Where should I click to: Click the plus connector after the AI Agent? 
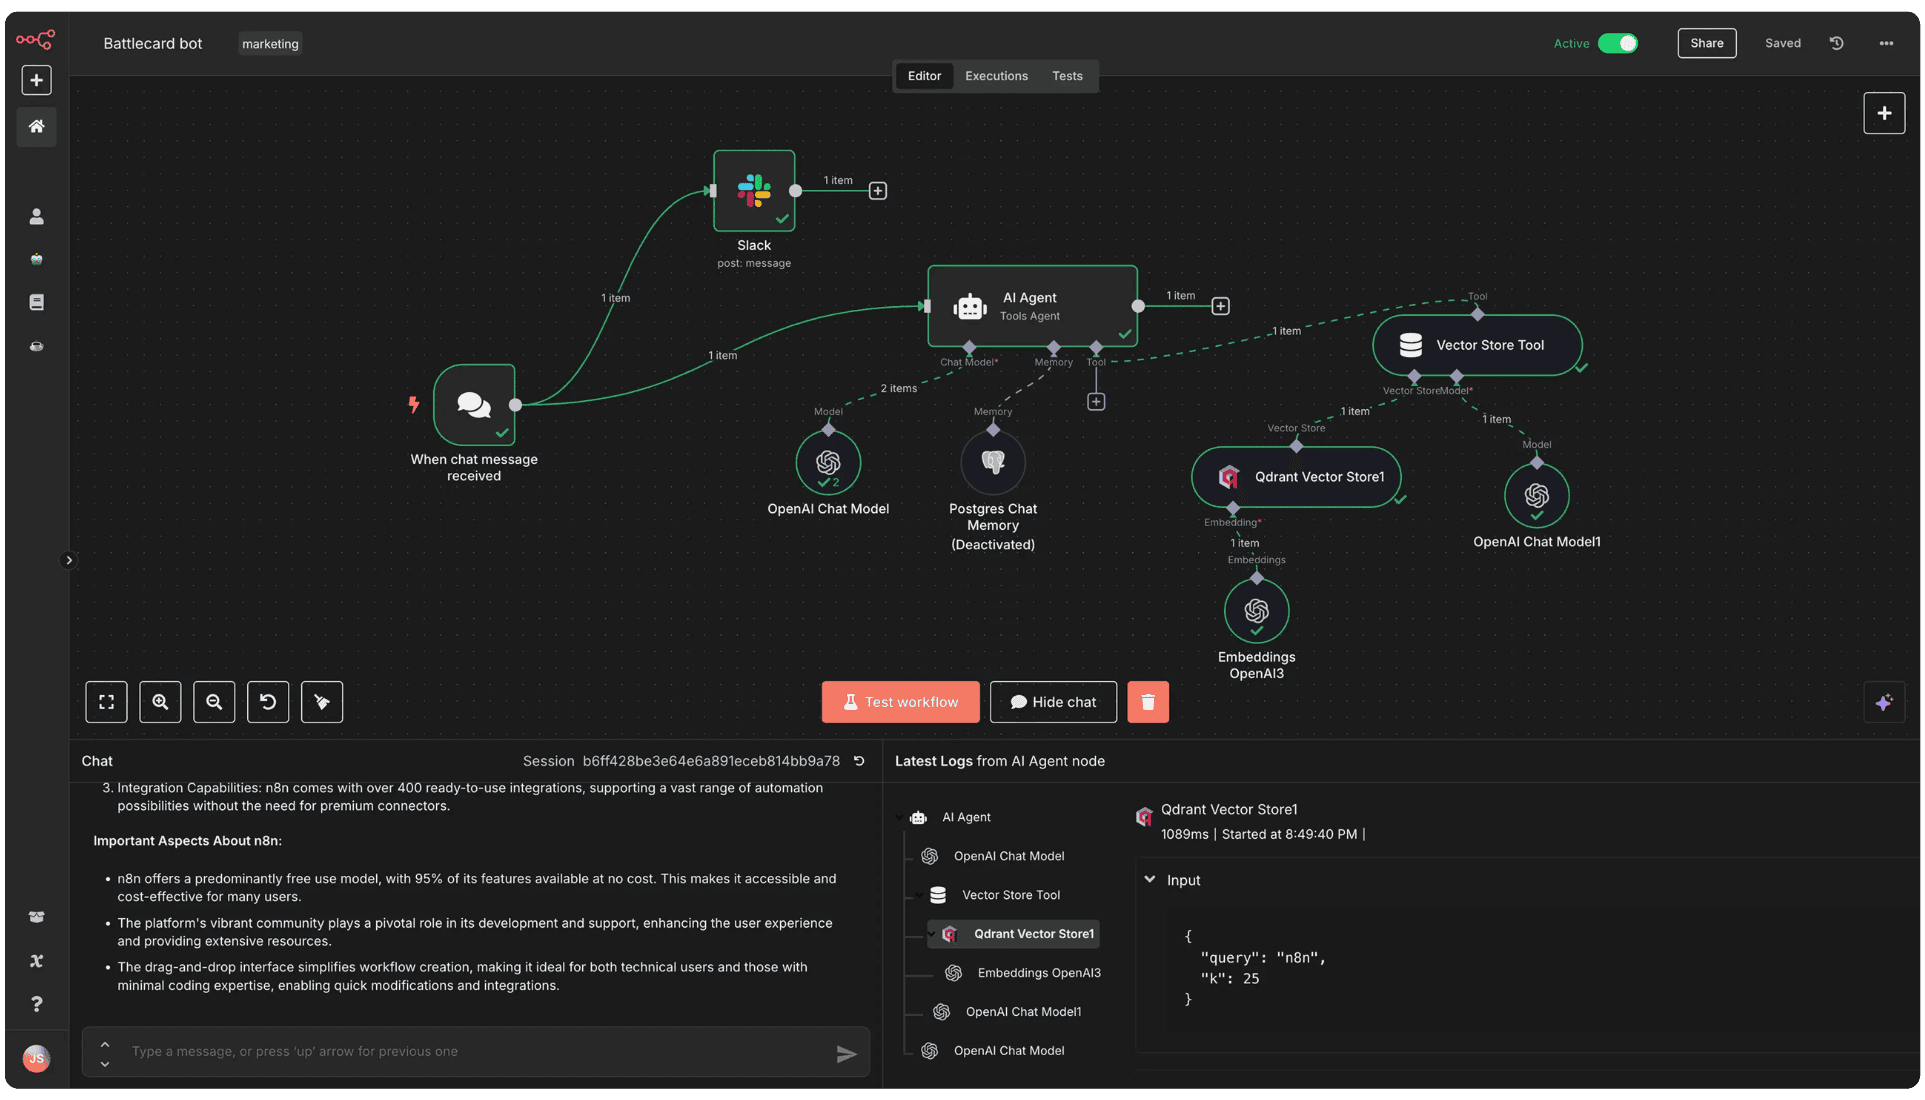(x=1220, y=306)
